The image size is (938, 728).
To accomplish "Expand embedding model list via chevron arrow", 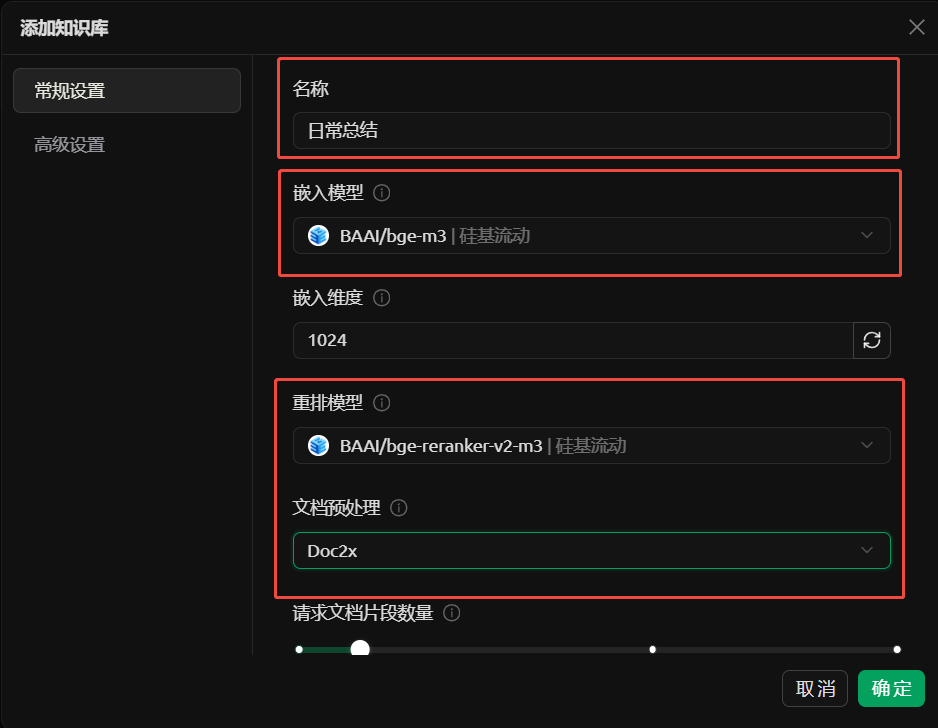I will point(867,235).
